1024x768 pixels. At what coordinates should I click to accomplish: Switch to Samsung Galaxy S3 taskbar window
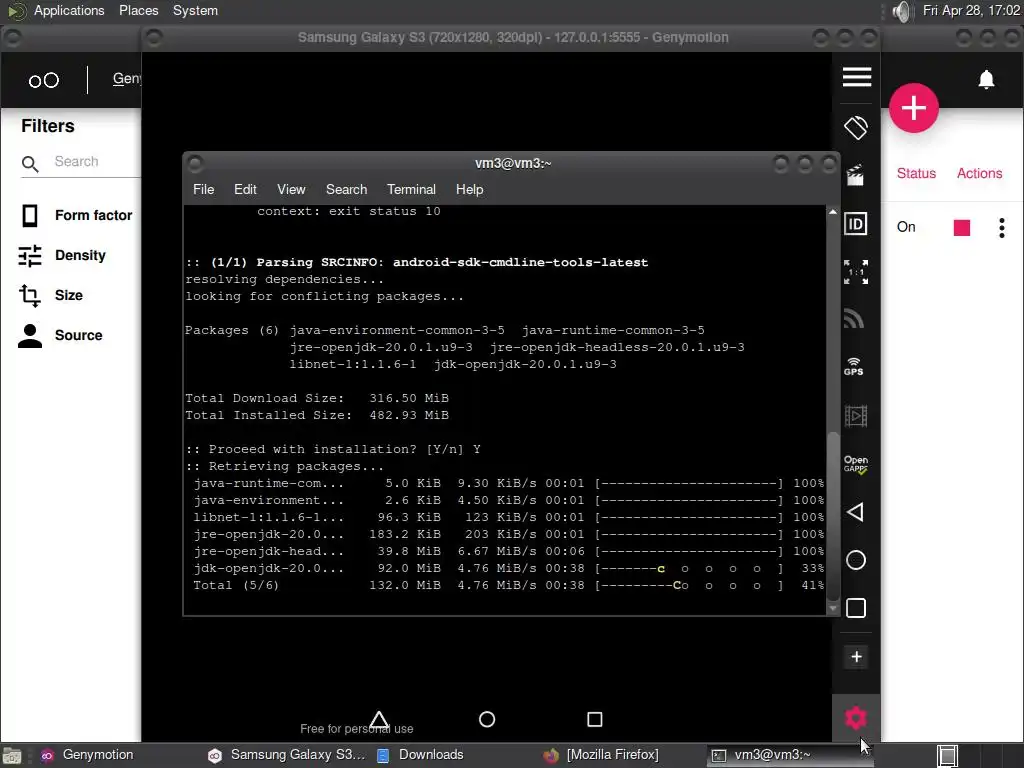(286, 755)
